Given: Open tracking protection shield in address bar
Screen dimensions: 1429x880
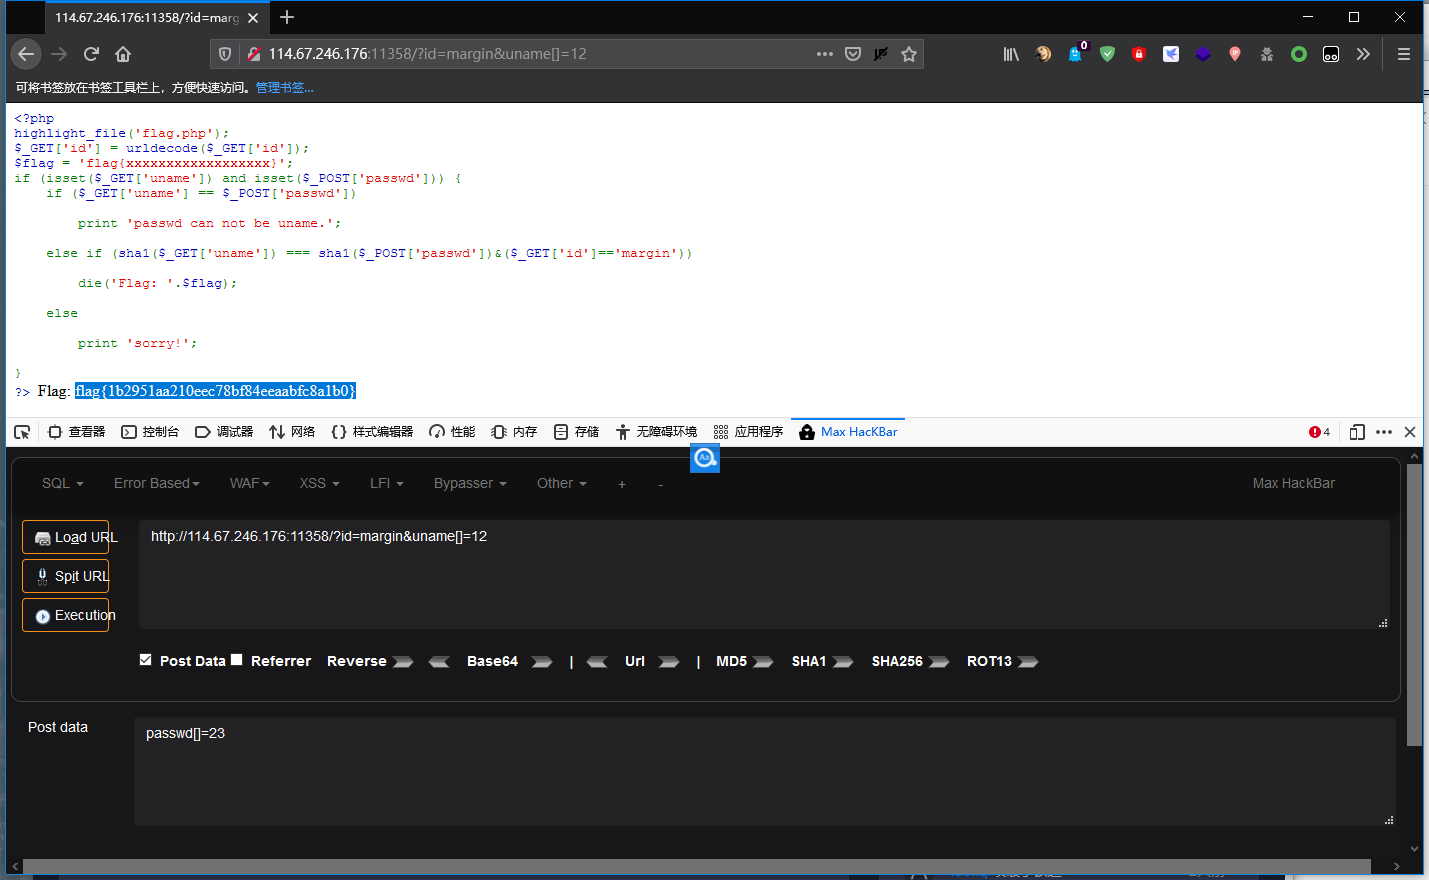Looking at the screenshot, I should (225, 54).
